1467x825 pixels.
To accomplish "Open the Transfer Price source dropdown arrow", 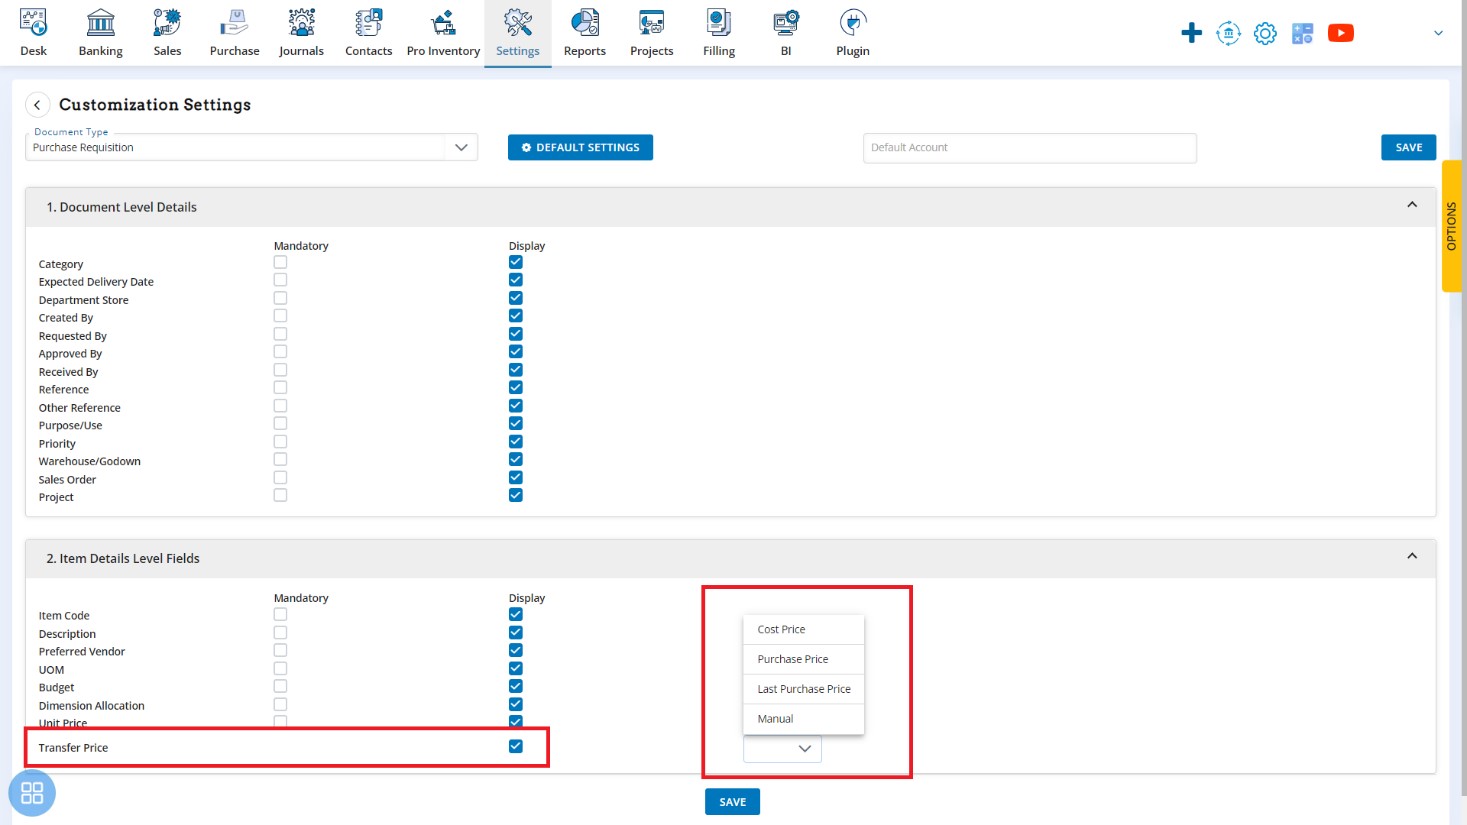I will (x=804, y=748).
